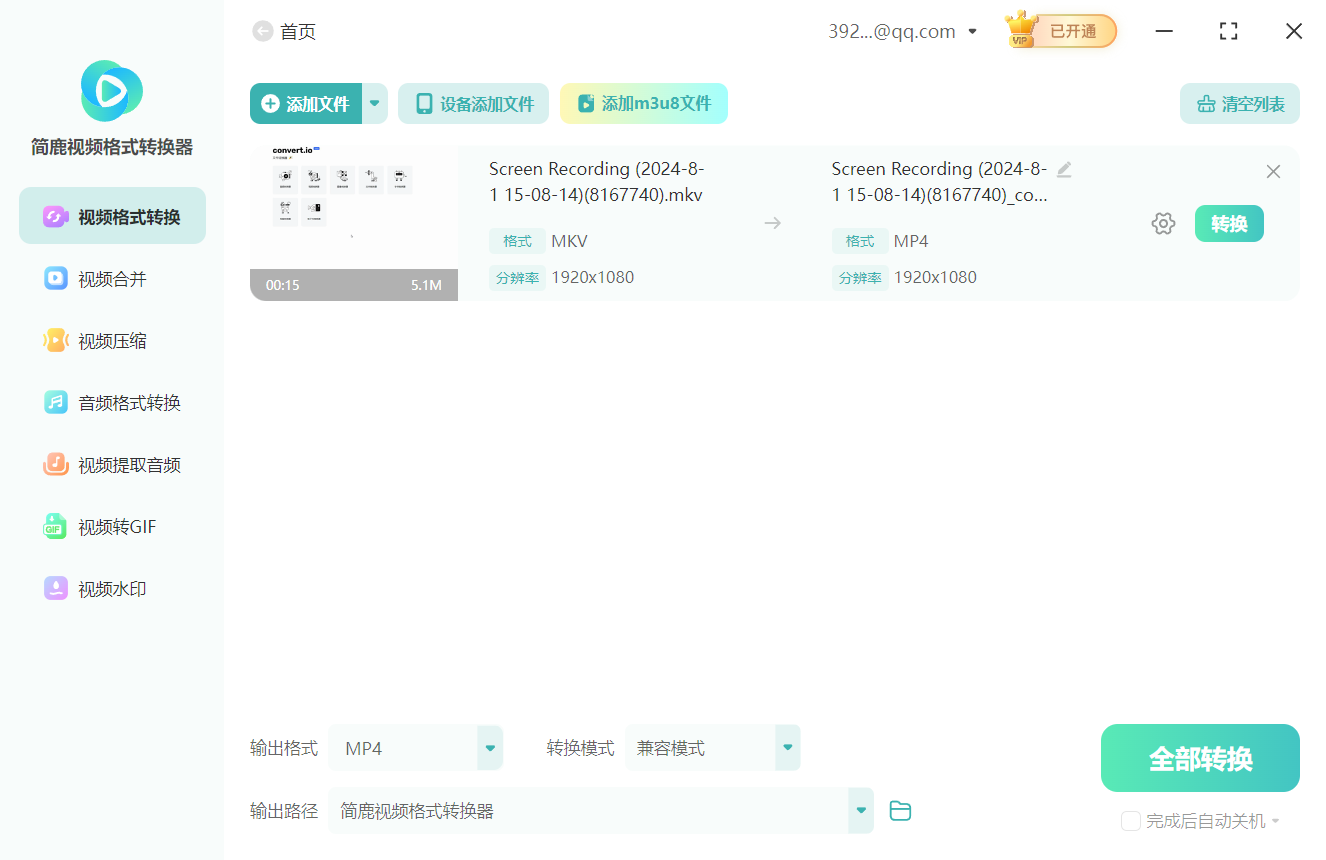The width and height of the screenshot is (1326, 860).
Task: Check the auto-shutdown option checkbox
Action: click(1130, 820)
